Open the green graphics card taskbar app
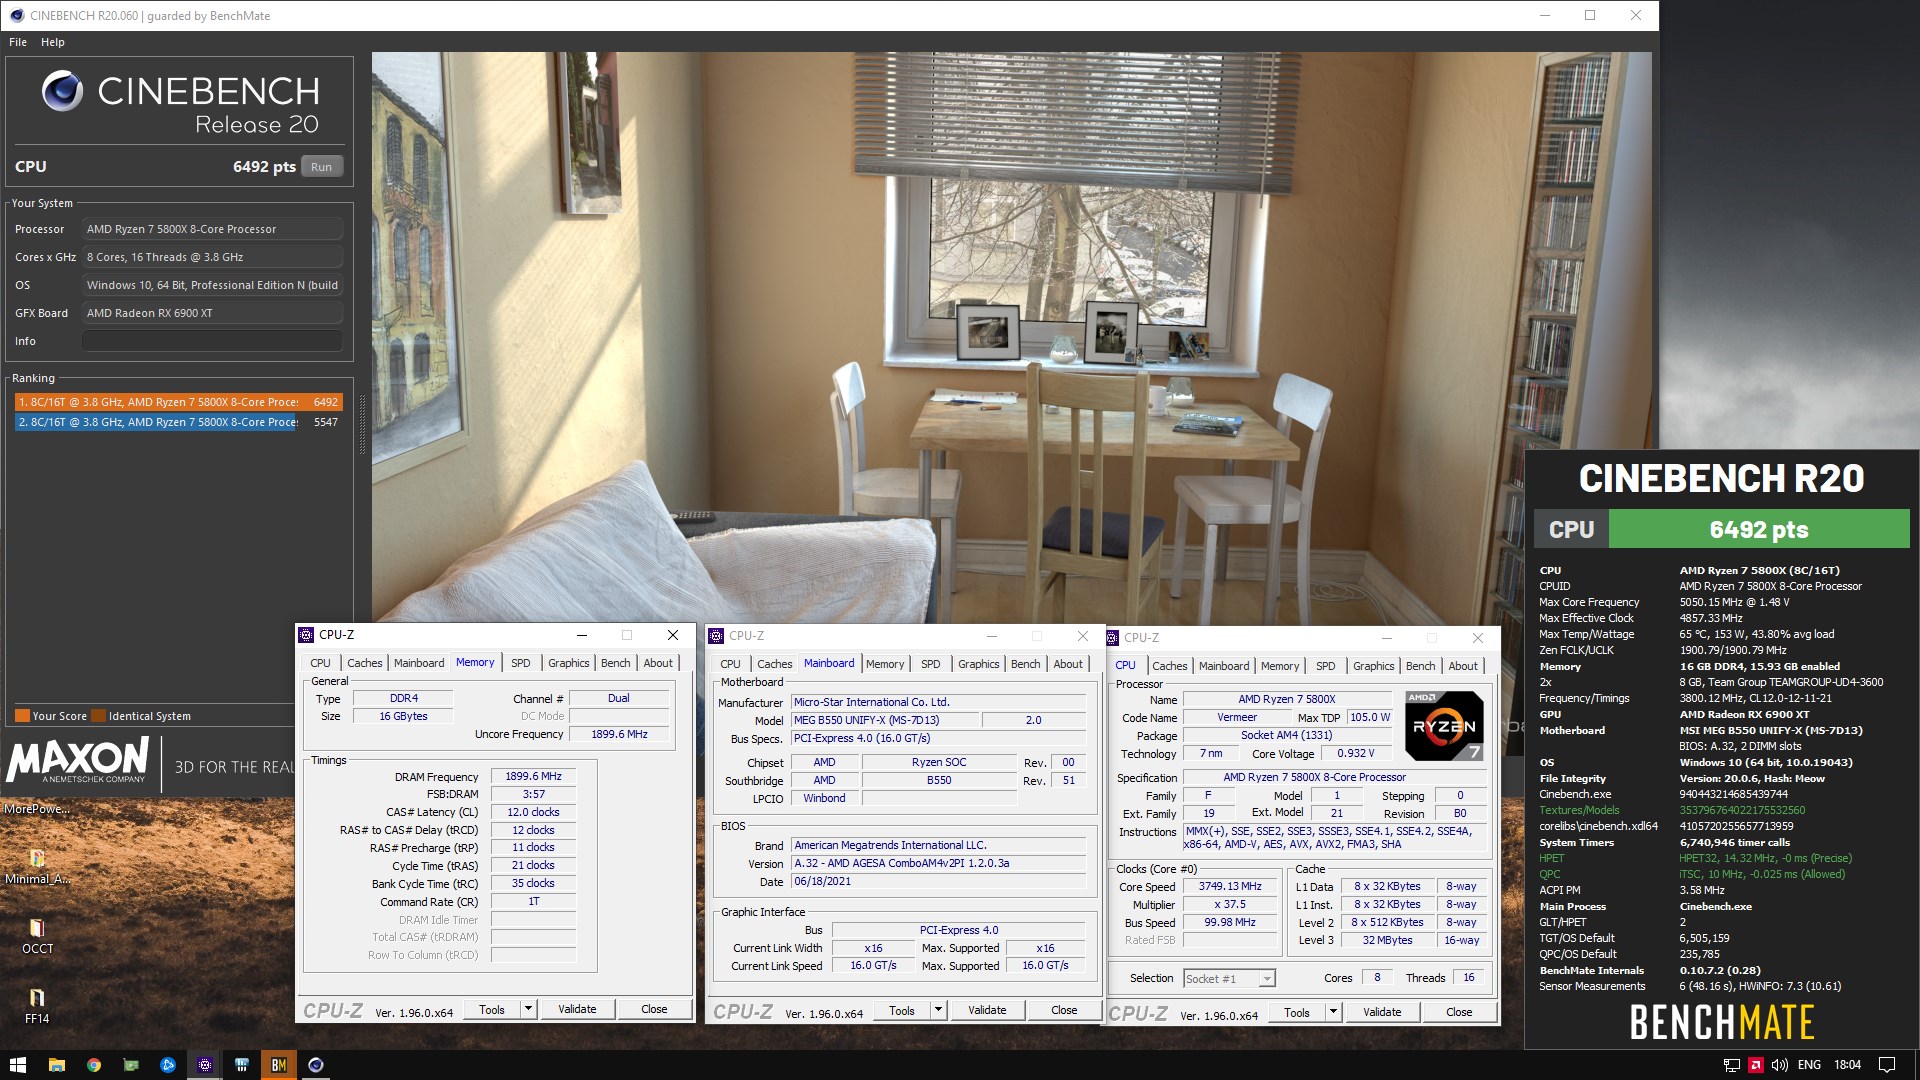The width and height of the screenshot is (1920, 1080). [x=131, y=1065]
